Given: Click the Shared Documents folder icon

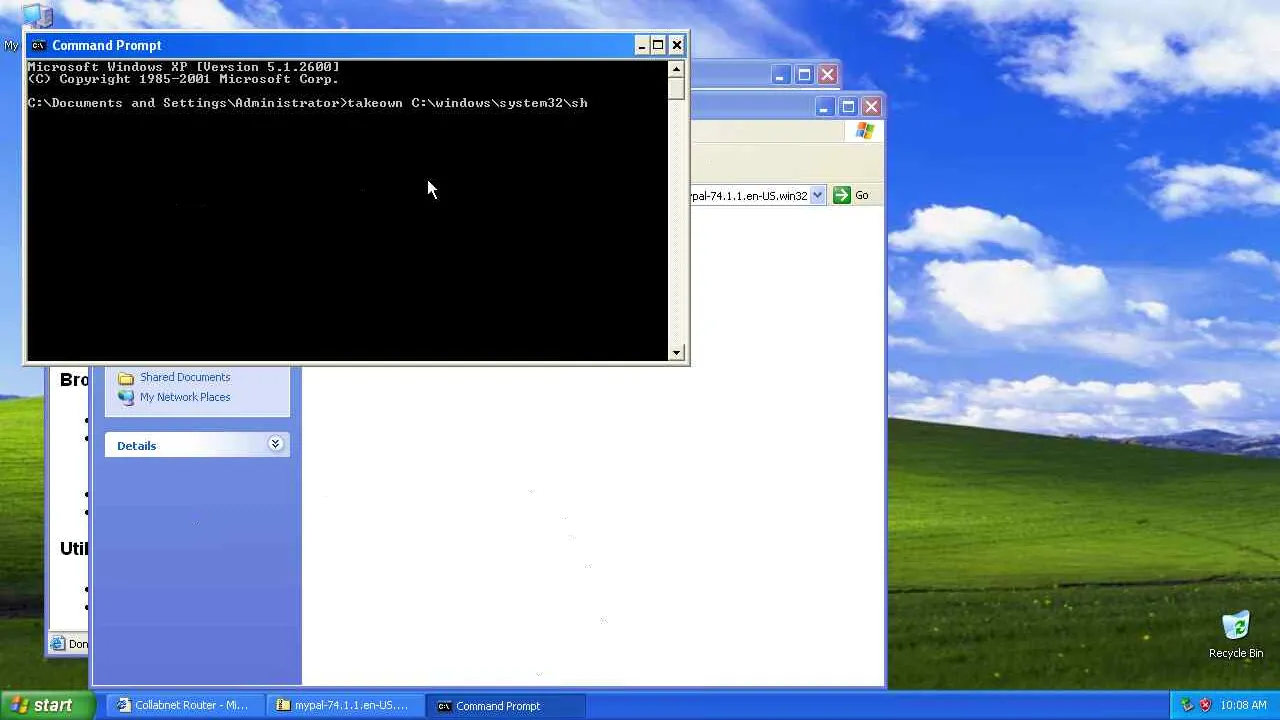Looking at the screenshot, I should click(126, 377).
